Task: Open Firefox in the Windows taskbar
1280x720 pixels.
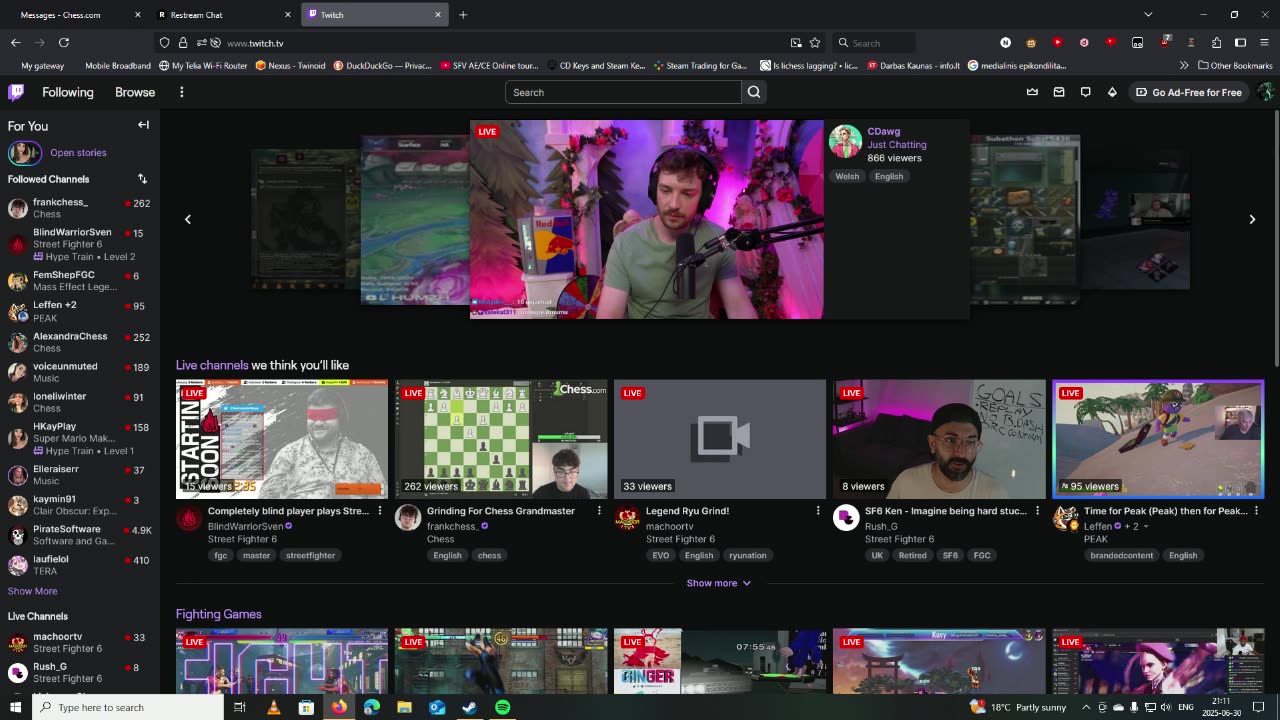Action: pos(339,707)
